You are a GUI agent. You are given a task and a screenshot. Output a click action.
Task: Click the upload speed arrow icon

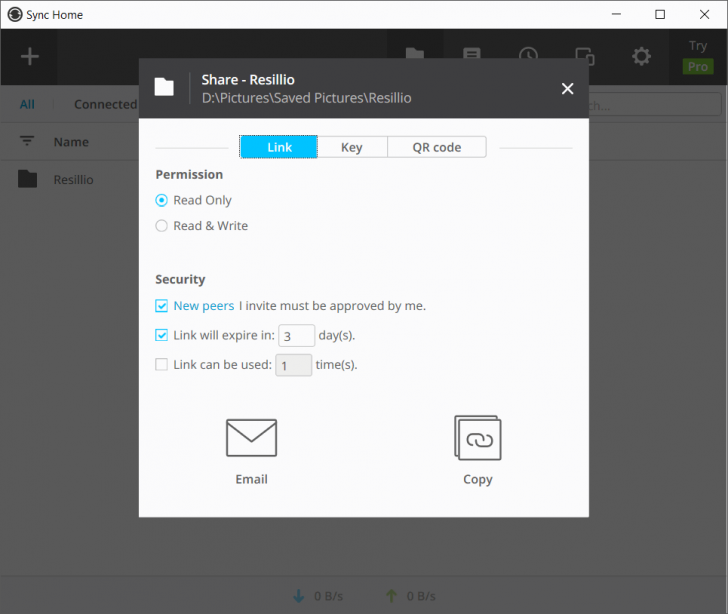[391, 595]
